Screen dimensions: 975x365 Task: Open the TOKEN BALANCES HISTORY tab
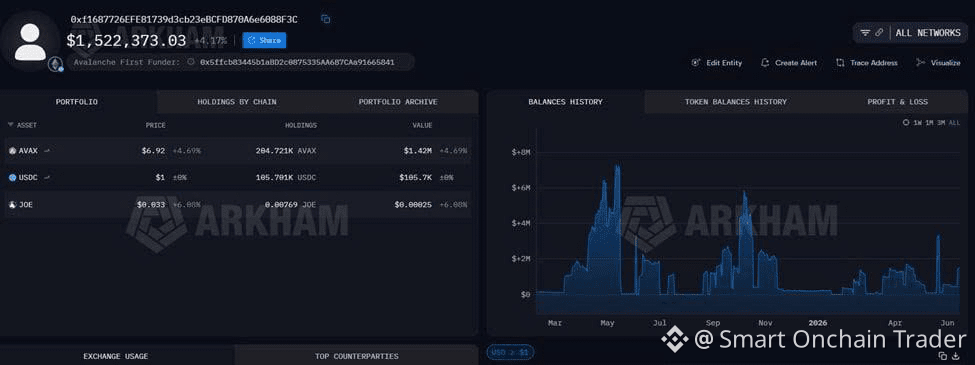pos(736,102)
